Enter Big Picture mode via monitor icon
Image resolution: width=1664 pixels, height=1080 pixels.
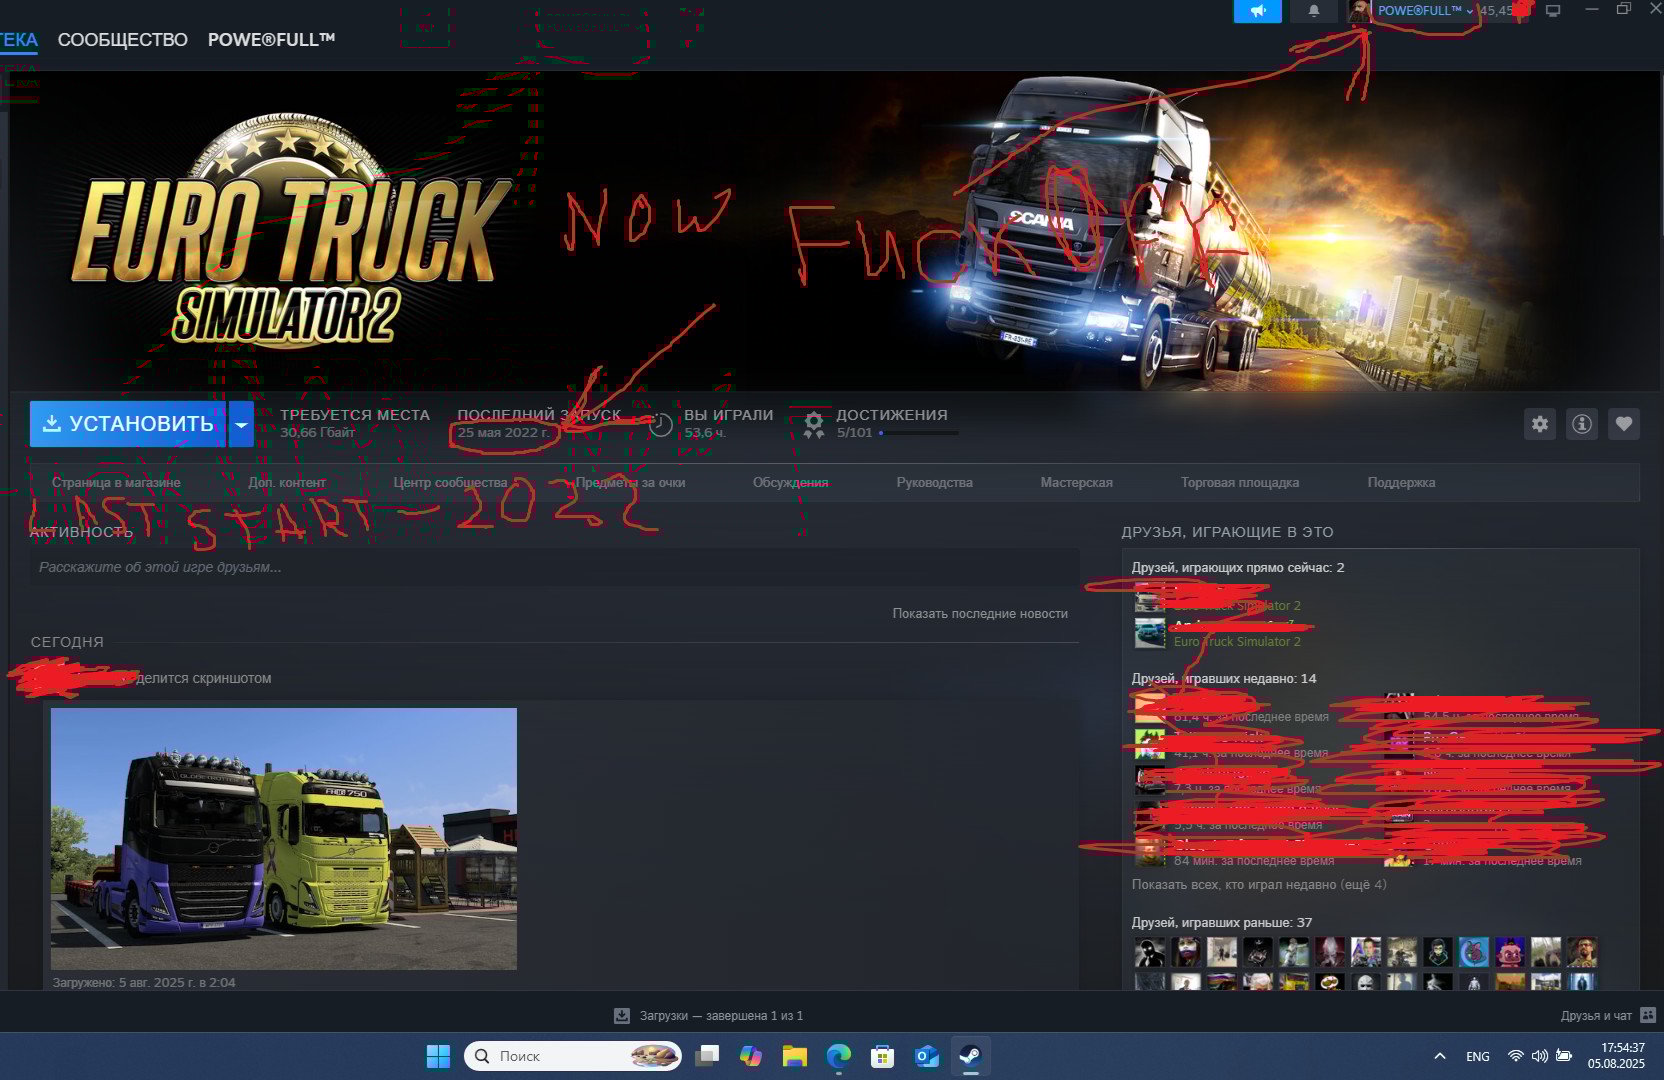1553,11
